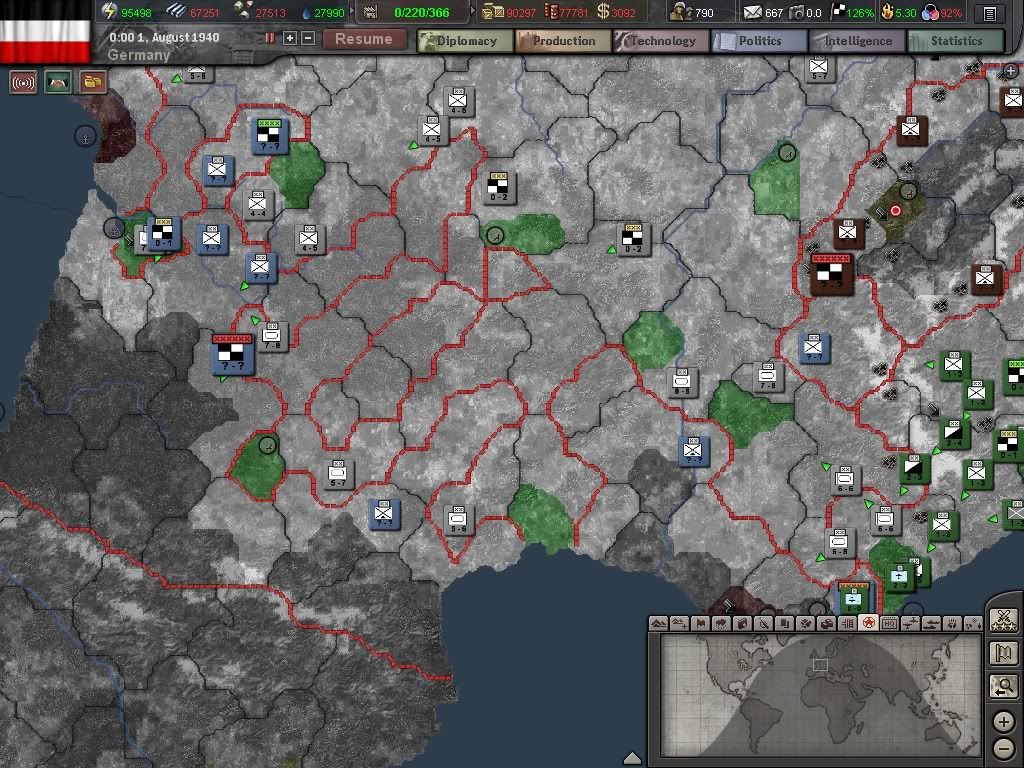Select the aircraft map mode icon
The height and width of the screenshot is (768, 1024).
(x=911, y=624)
